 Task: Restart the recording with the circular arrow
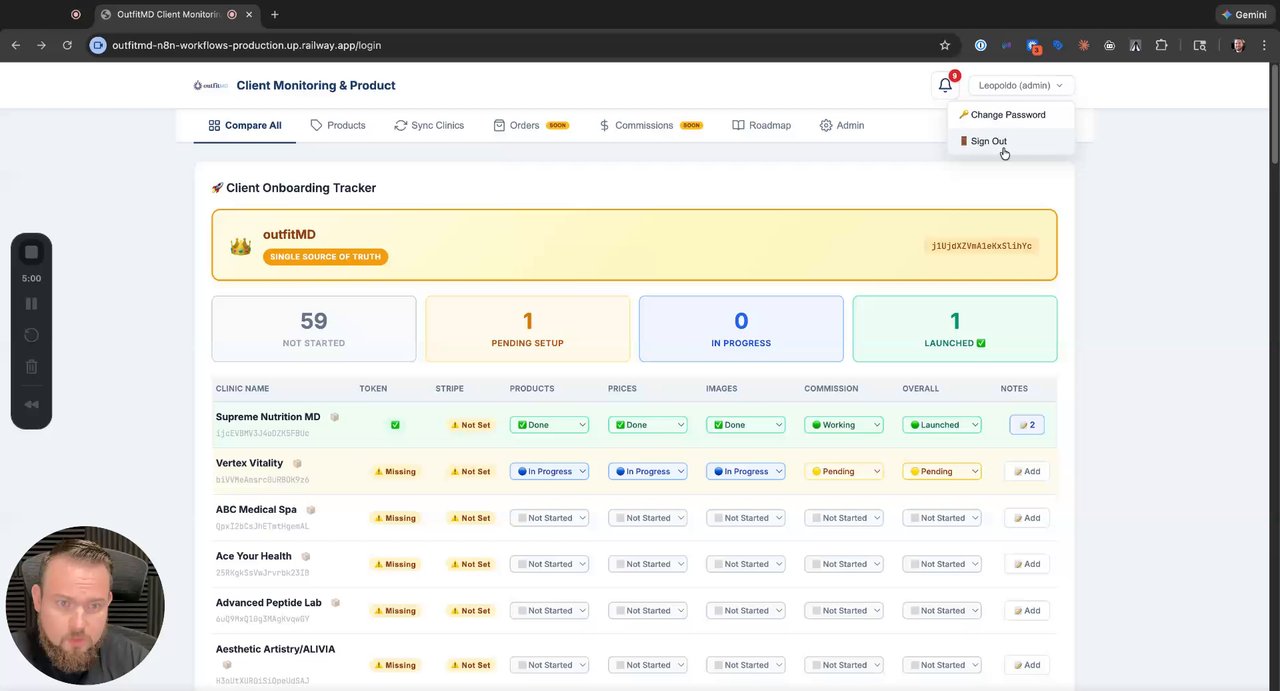[x=31, y=335]
